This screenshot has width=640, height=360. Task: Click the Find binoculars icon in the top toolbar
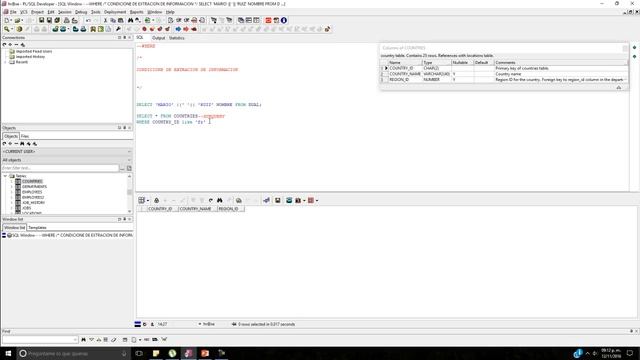pos(131,20)
